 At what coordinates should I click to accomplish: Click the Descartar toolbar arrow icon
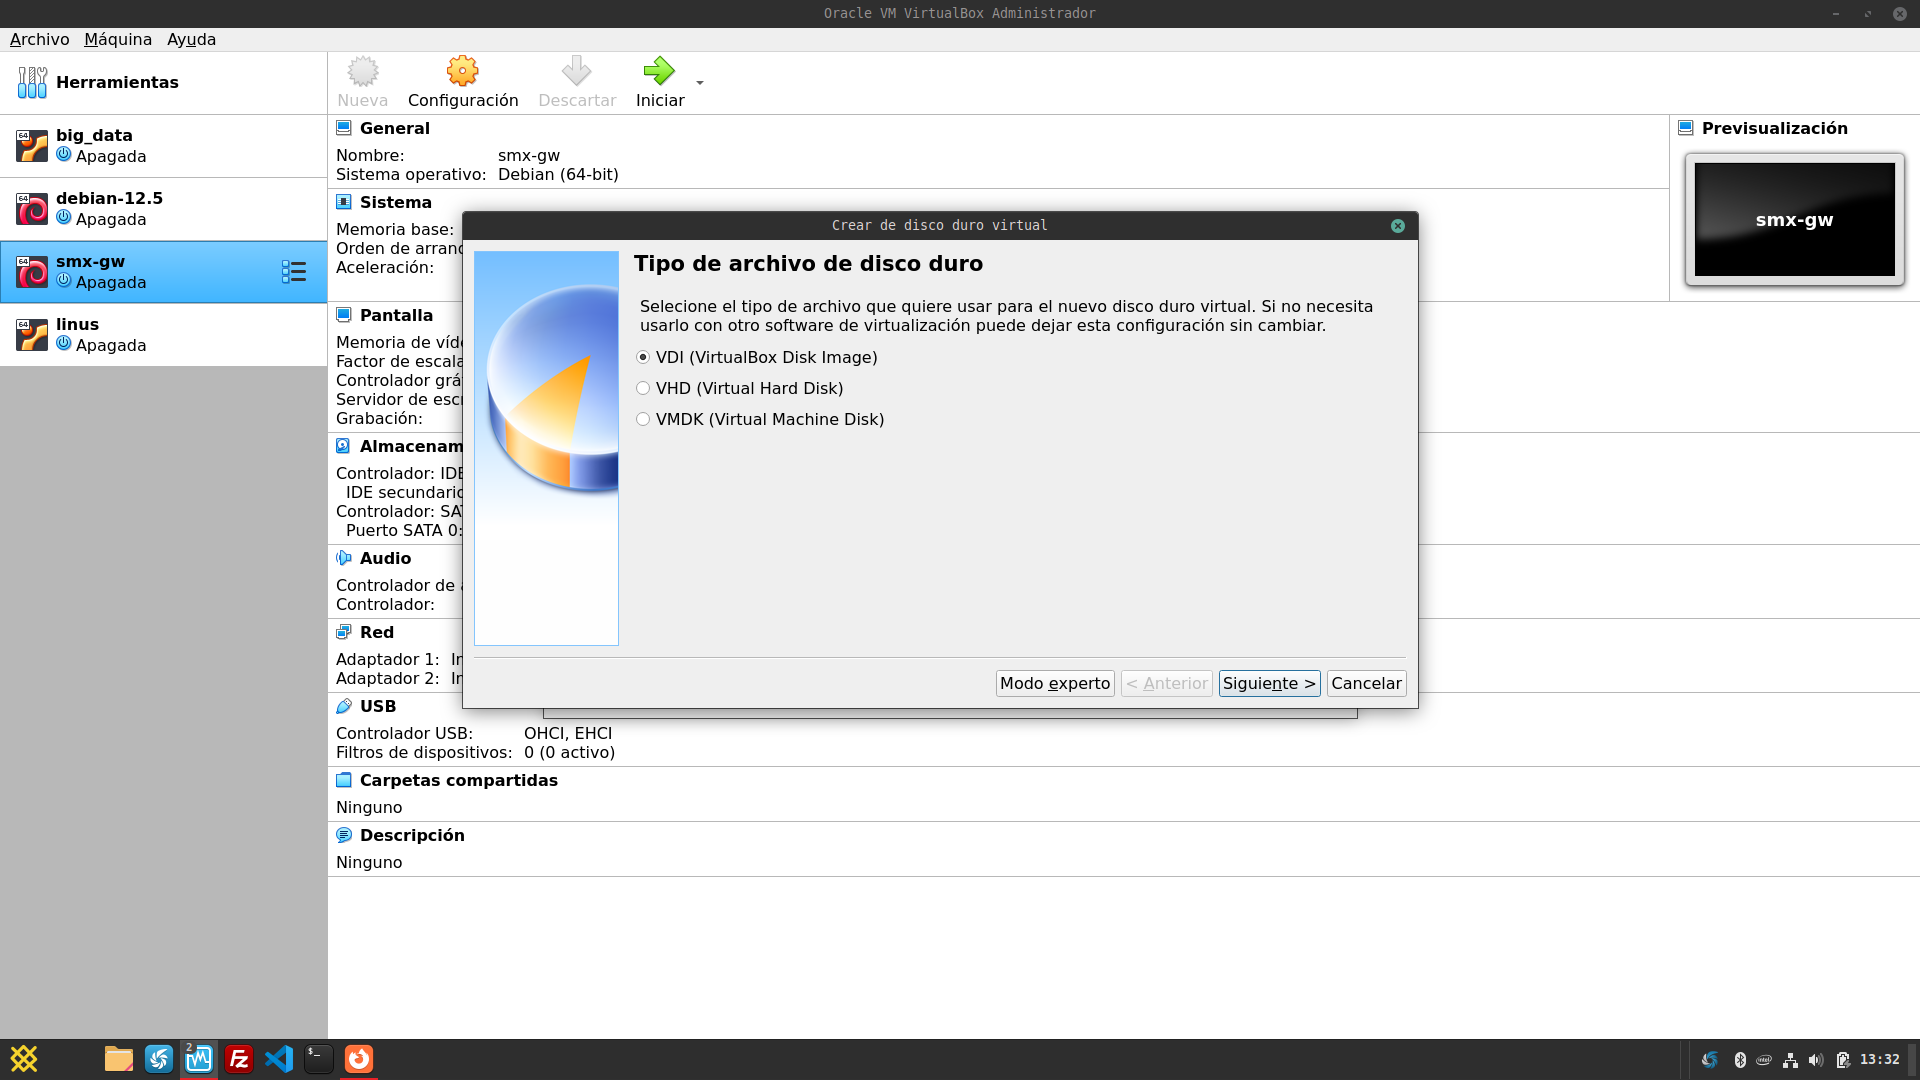[x=576, y=71]
